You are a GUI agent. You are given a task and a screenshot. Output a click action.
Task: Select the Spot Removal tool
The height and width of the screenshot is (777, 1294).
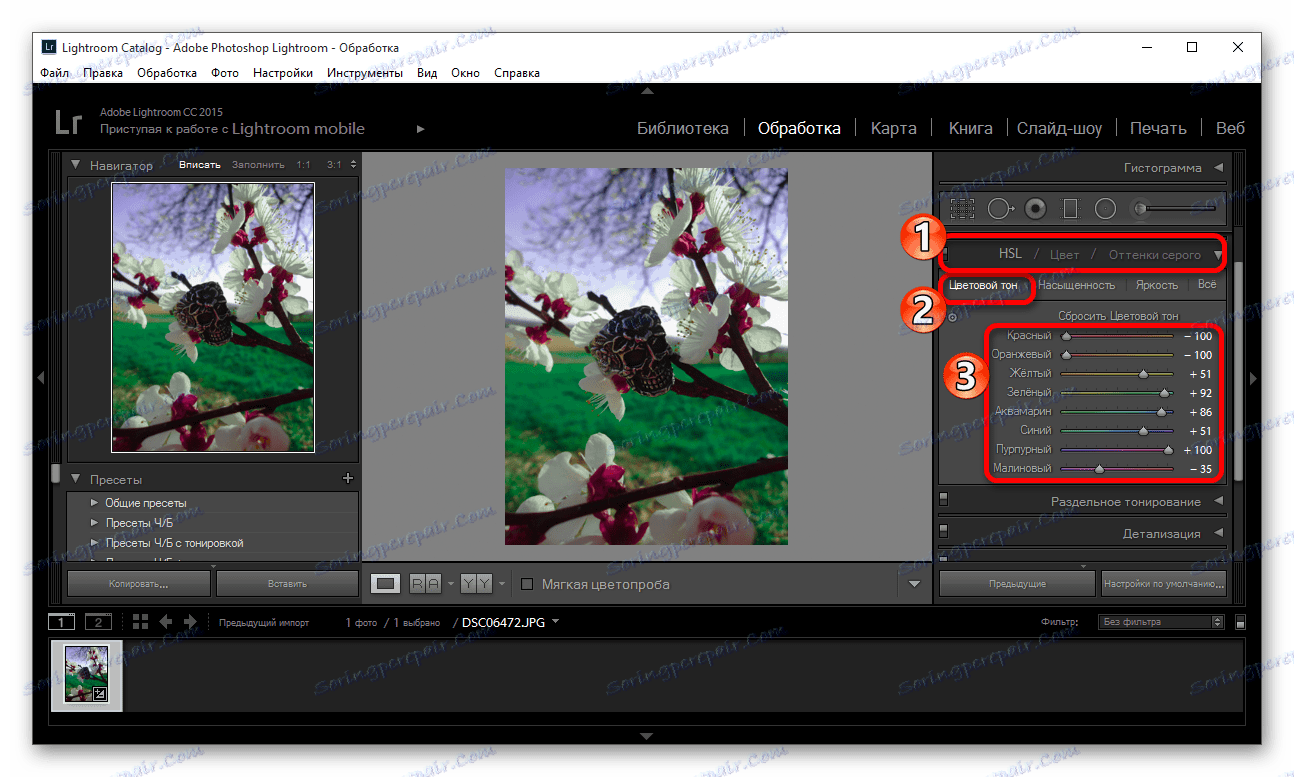[1001, 208]
